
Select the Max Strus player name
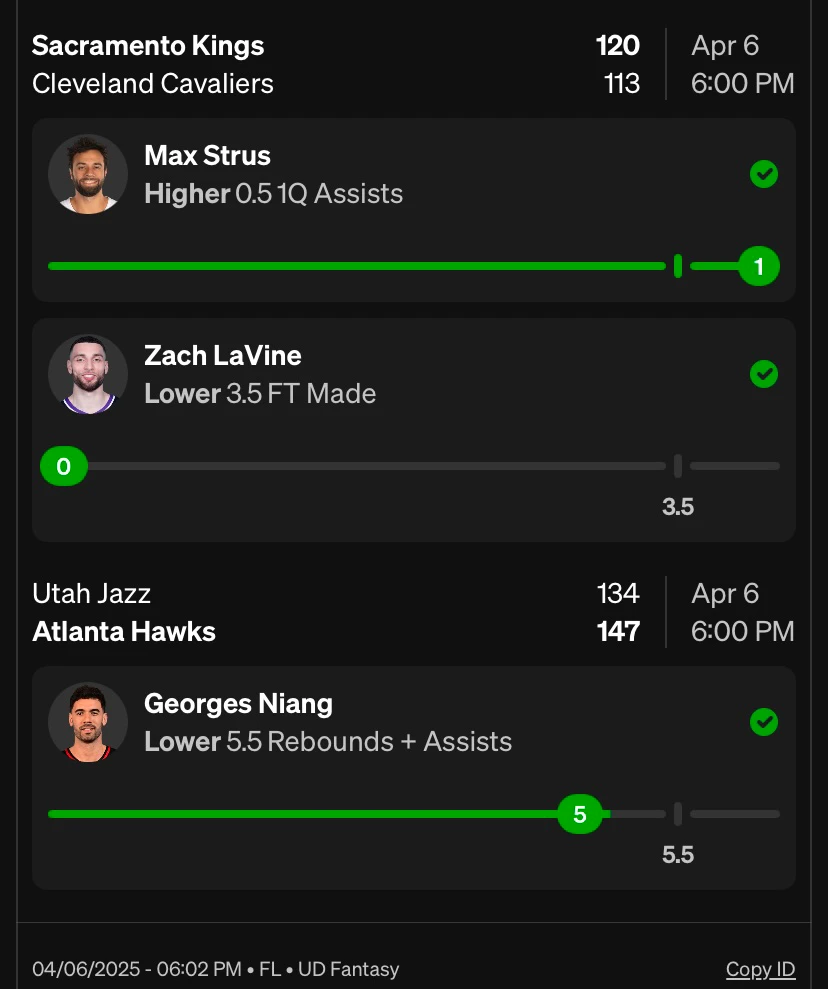(207, 156)
